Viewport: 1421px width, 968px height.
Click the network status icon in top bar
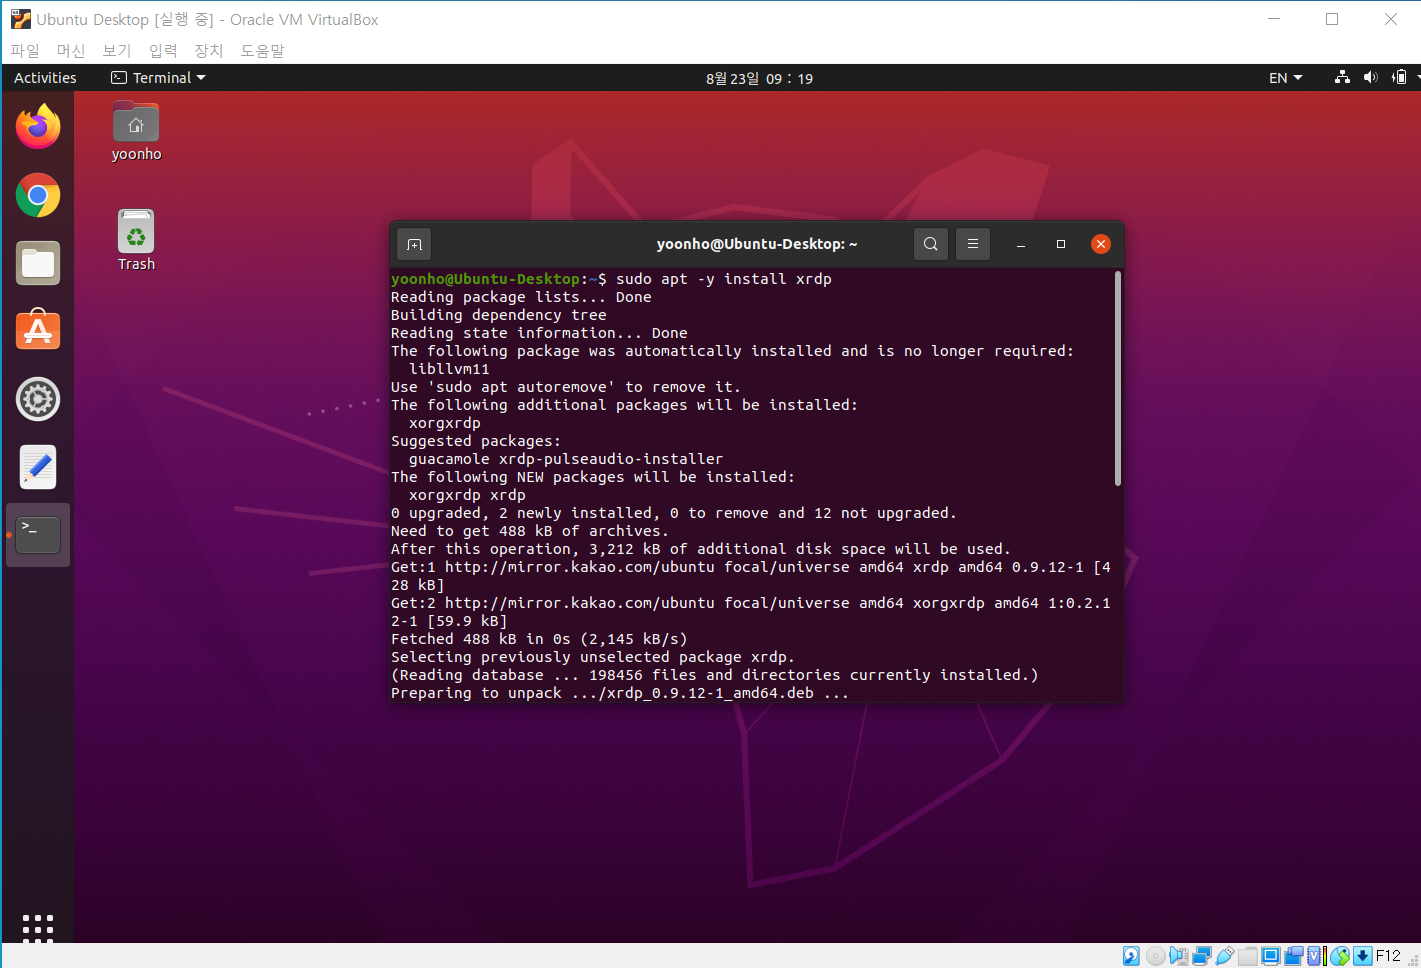[1342, 78]
